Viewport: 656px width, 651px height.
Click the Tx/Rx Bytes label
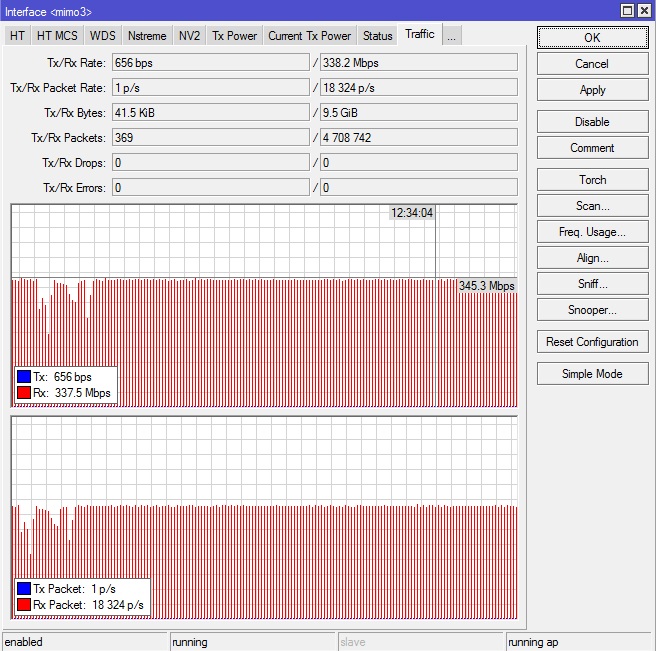[75, 113]
